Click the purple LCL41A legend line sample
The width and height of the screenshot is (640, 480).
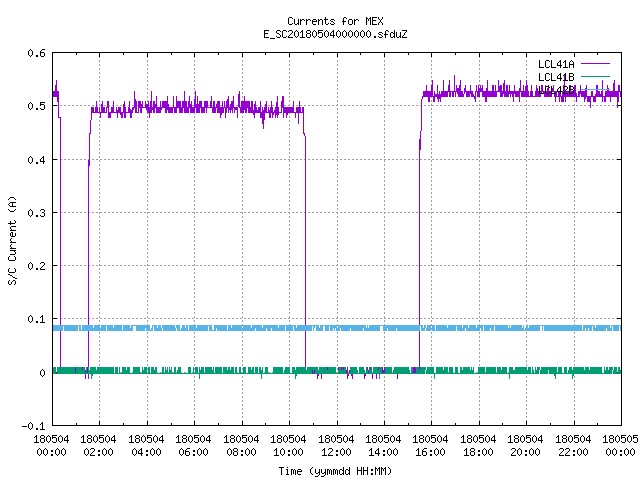coord(595,64)
